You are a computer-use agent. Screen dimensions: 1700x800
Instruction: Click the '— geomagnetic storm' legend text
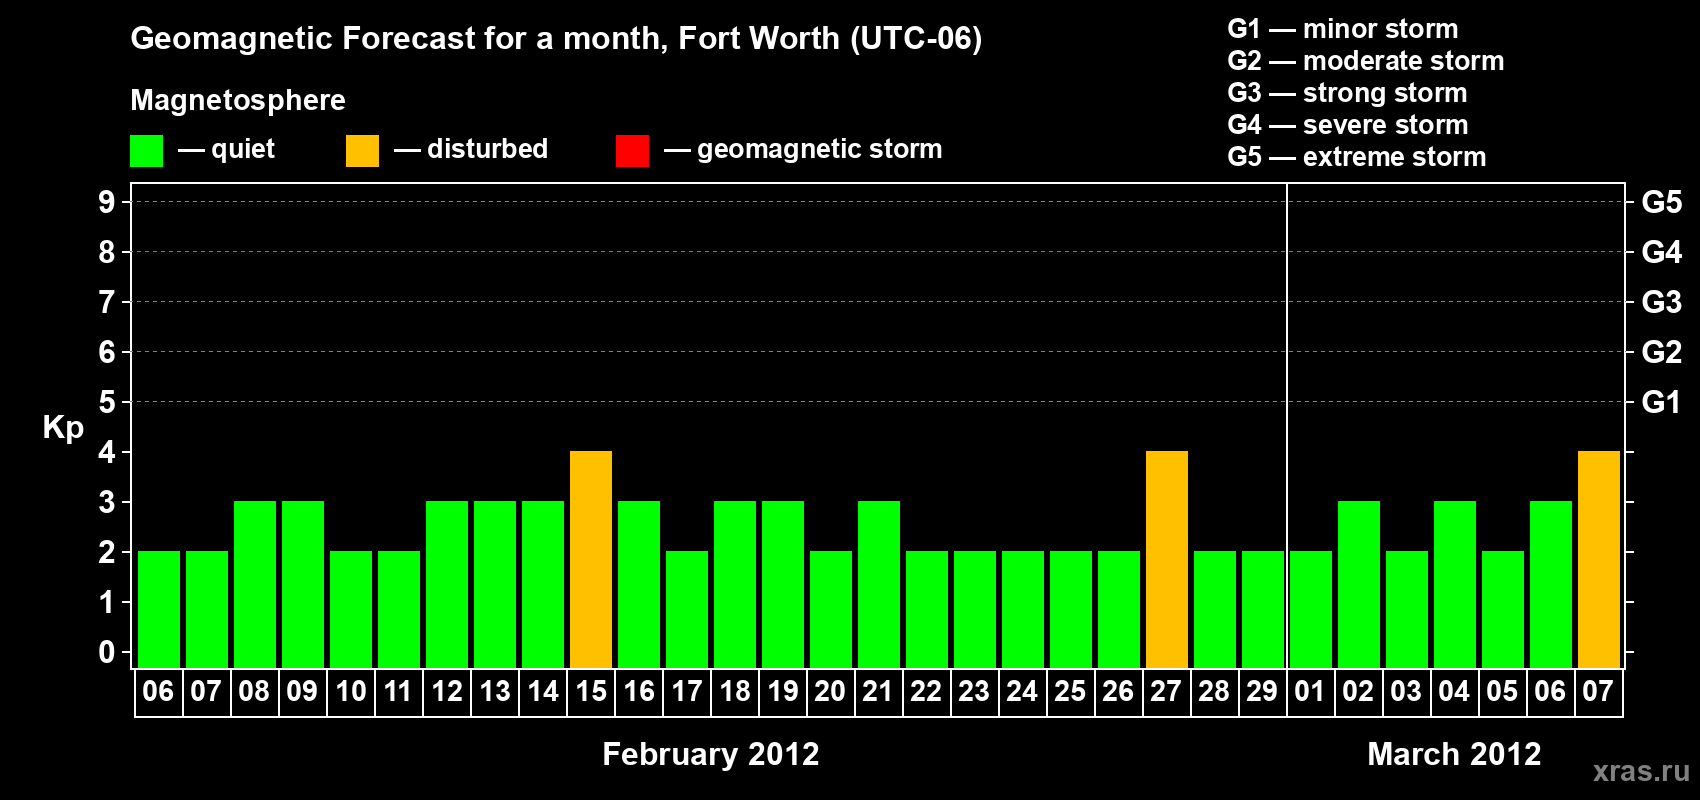click(x=803, y=149)
